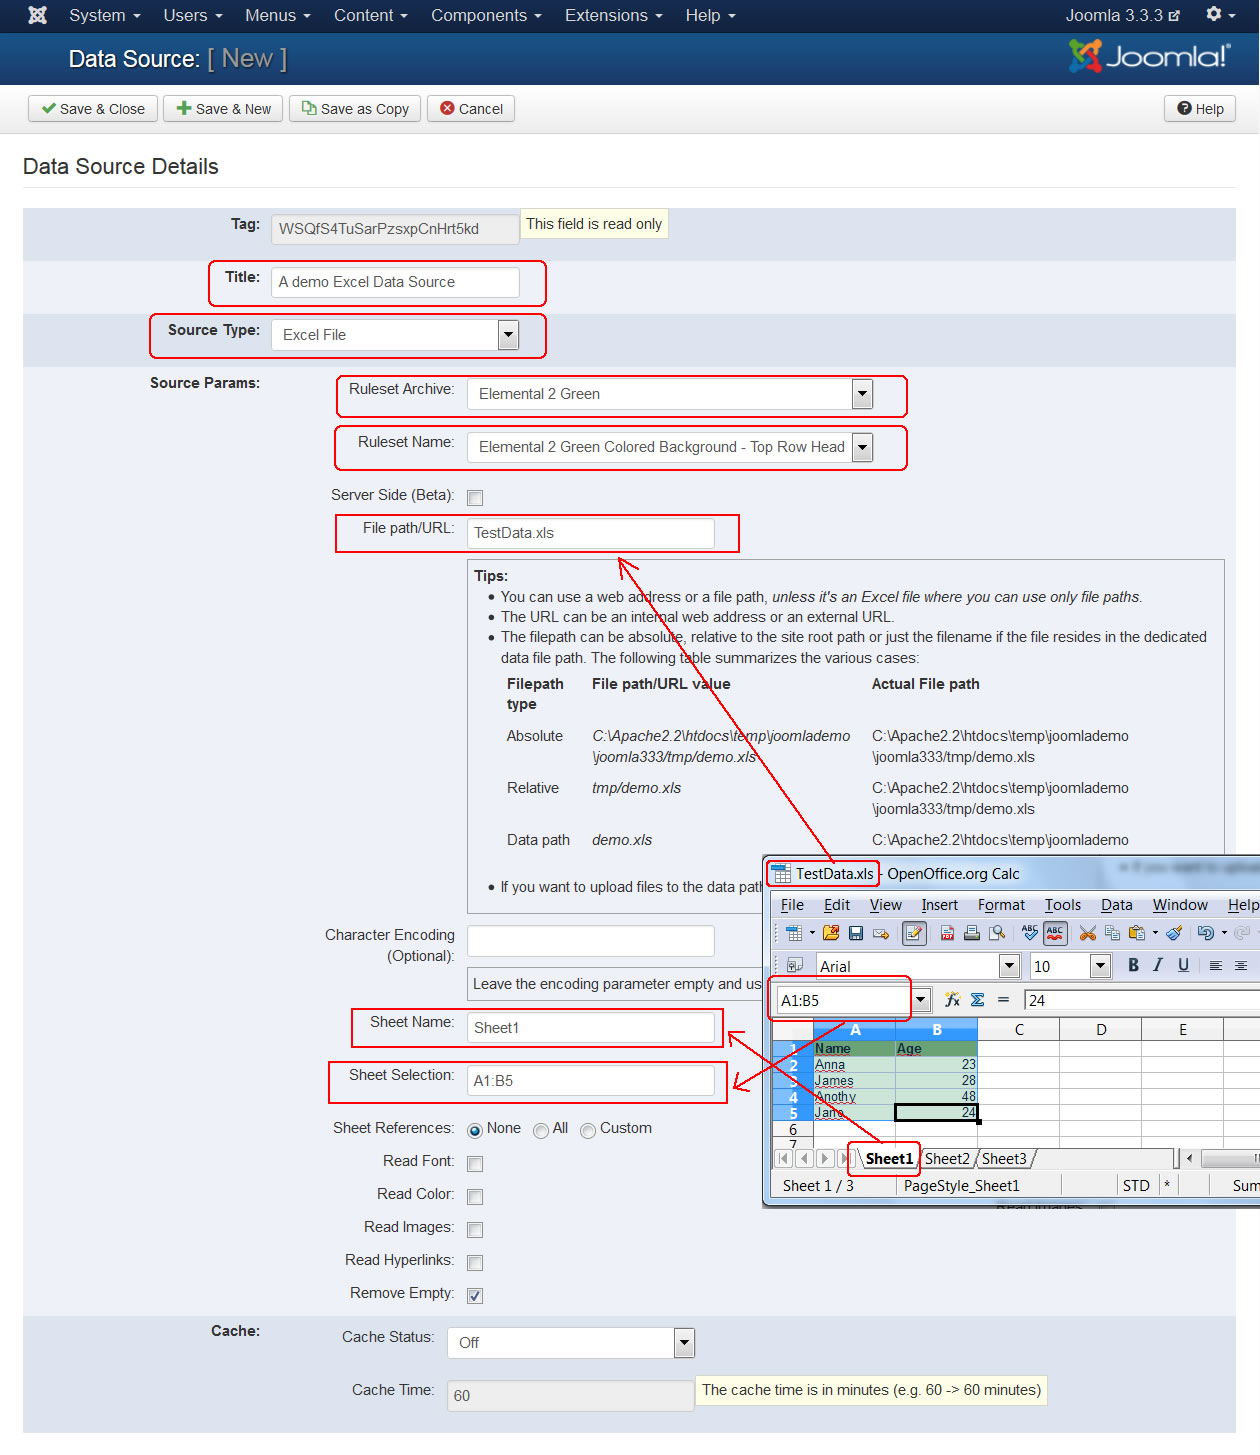Click the Joomla logo icon in top bar

(x=37, y=15)
